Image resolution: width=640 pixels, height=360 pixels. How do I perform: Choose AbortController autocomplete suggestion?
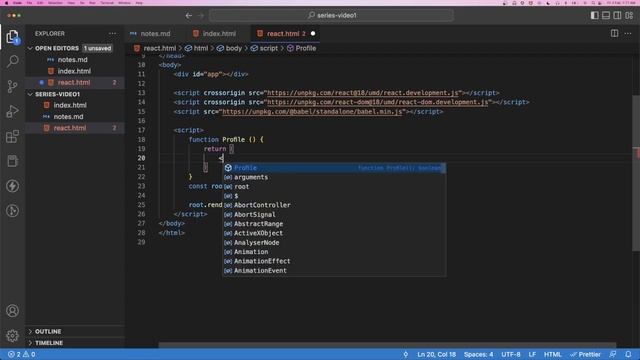[334, 205]
